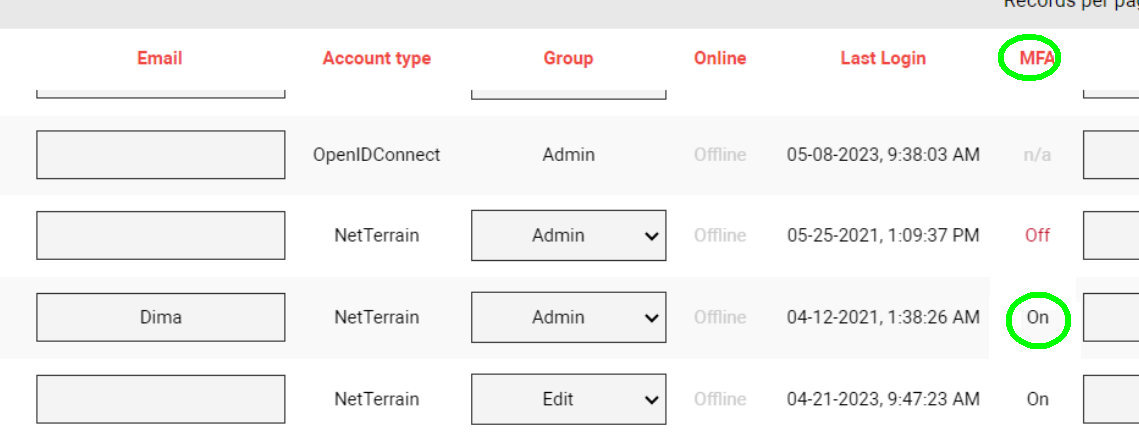Click the OpenIDConnect account type cell

pyautogui.click(x=376, y=155)
